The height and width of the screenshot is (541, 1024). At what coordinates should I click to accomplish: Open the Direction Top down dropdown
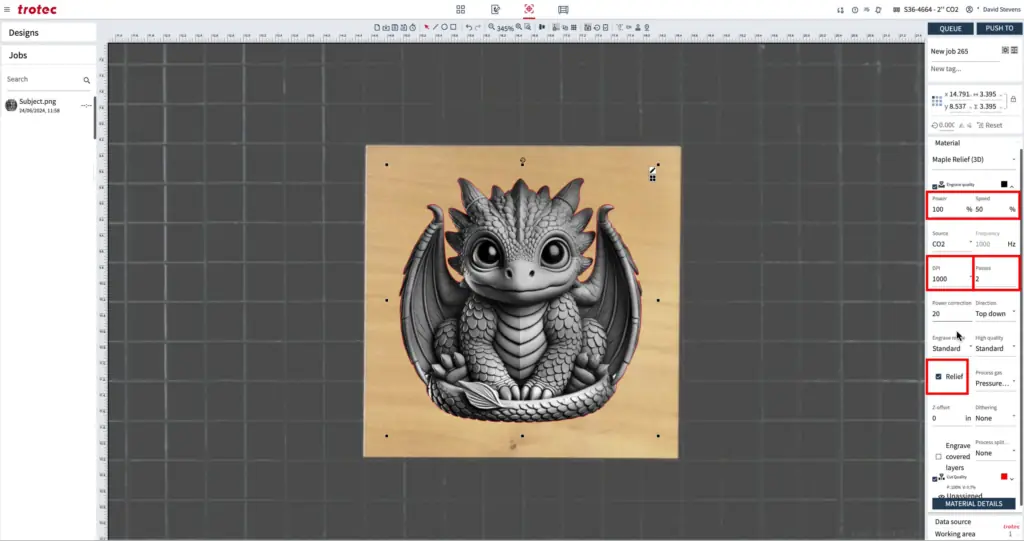pos(995,314)
